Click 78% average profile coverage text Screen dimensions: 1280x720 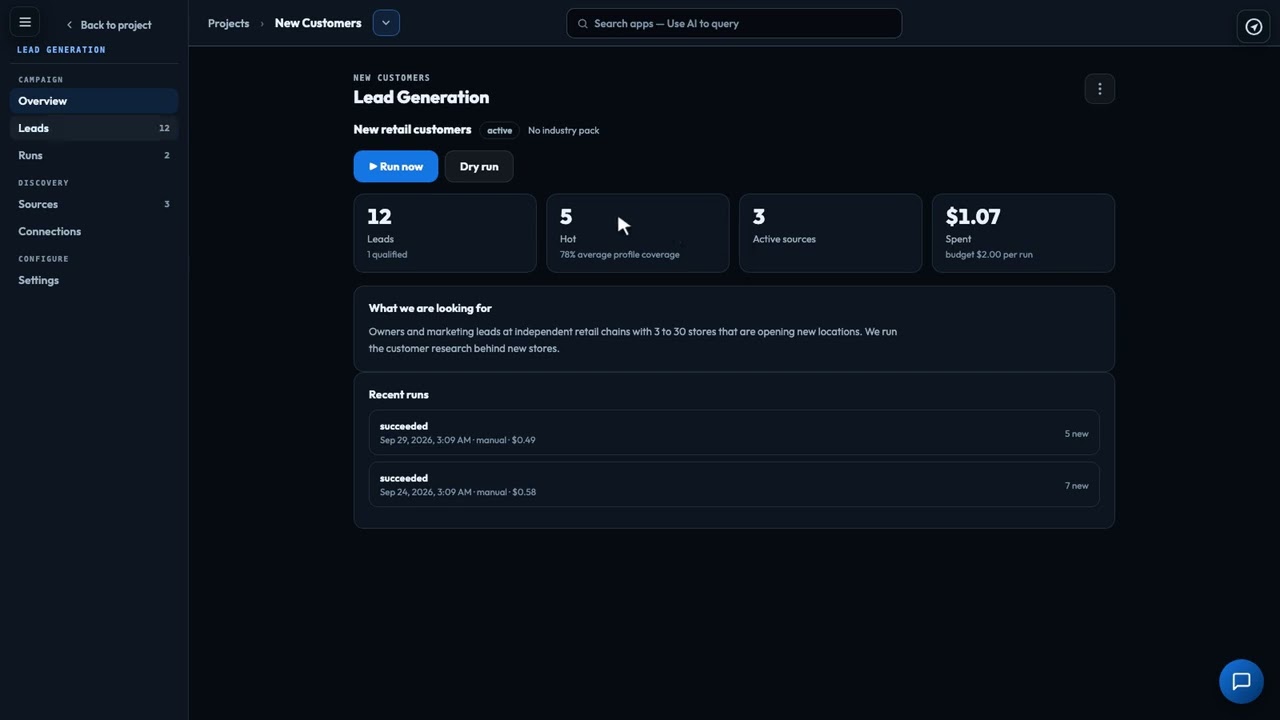point(620,254)
